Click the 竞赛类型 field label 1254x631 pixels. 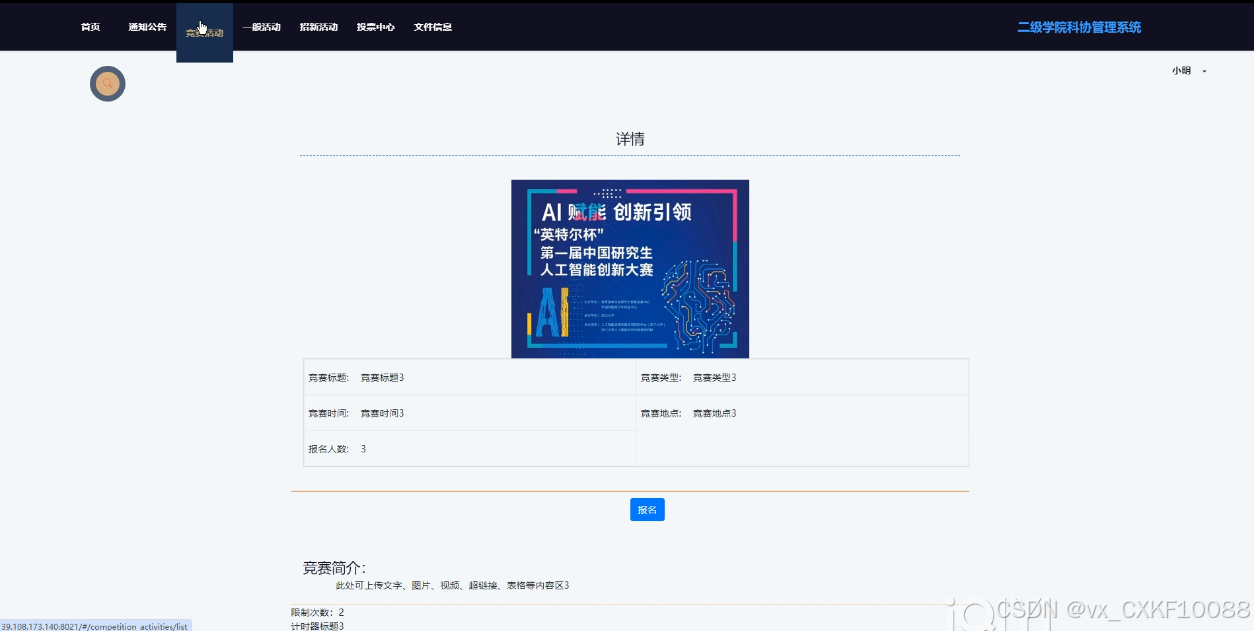click(x=660, y=378)
